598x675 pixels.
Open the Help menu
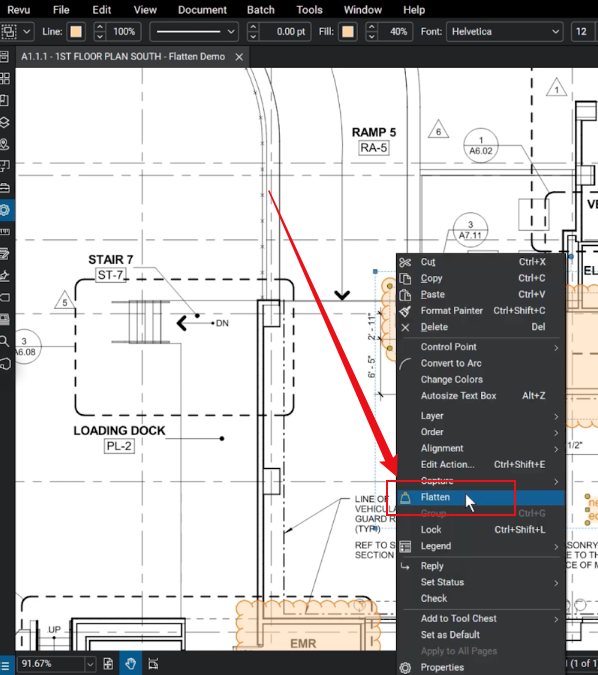coord(414,9)
